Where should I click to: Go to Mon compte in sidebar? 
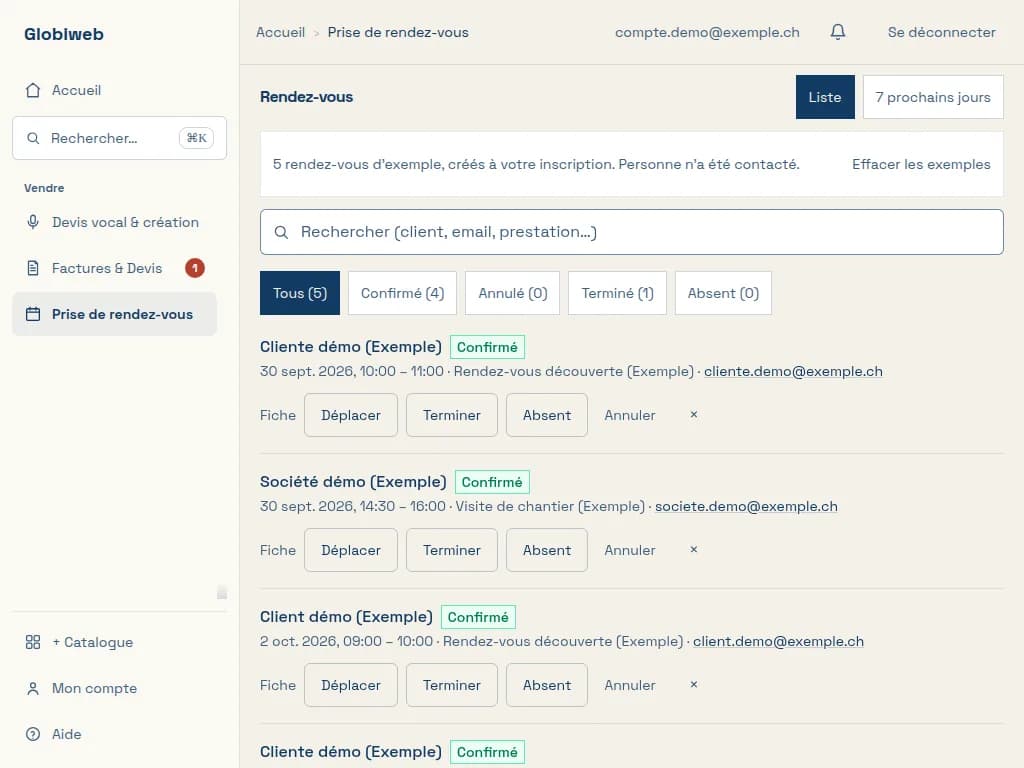[x=114, y=688]
